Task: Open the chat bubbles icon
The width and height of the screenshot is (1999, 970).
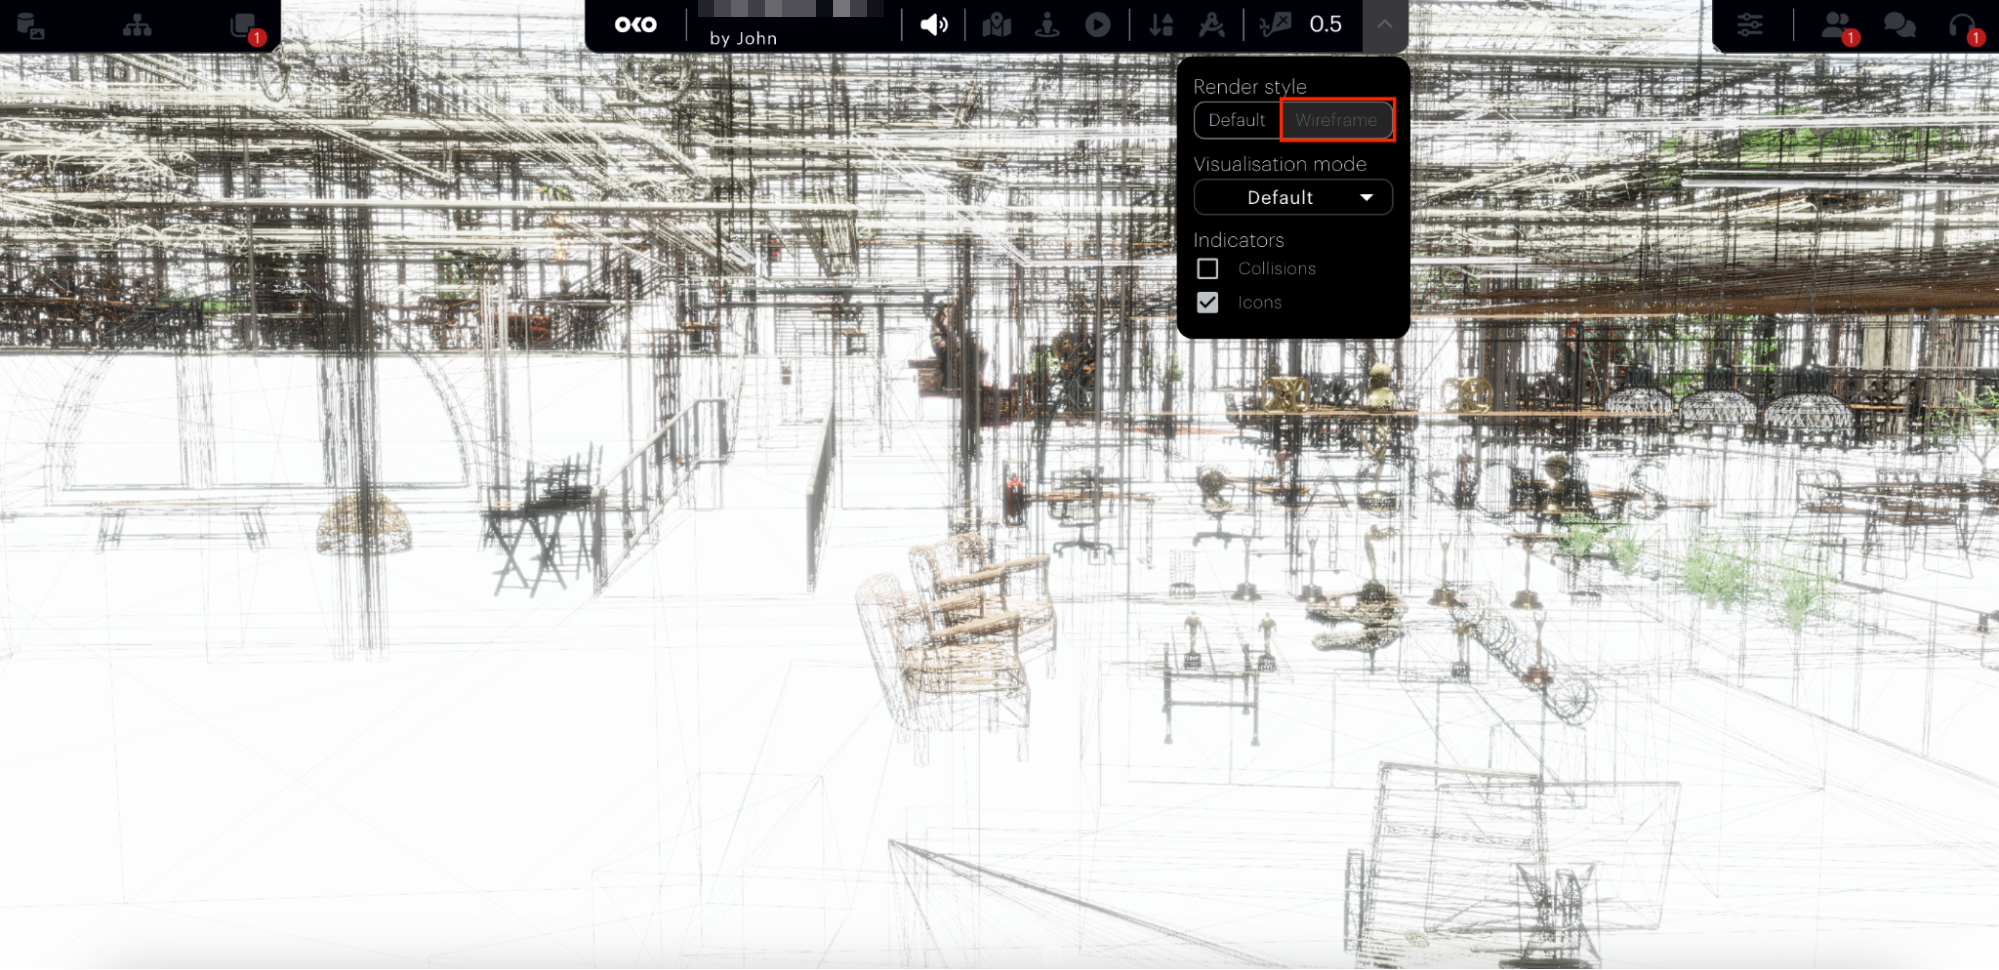Action: pyautogui.click(x=1899, y=25)
